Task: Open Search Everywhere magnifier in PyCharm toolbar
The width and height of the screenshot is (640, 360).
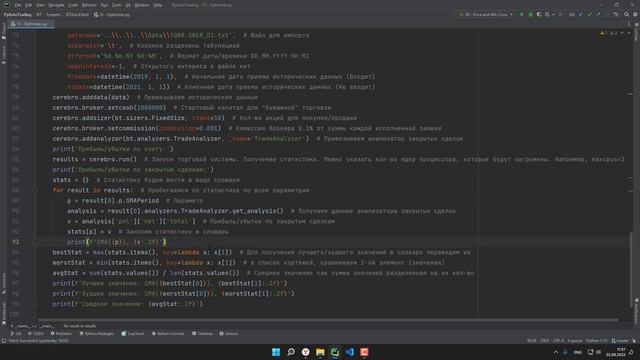Action: tap(626, 14)
